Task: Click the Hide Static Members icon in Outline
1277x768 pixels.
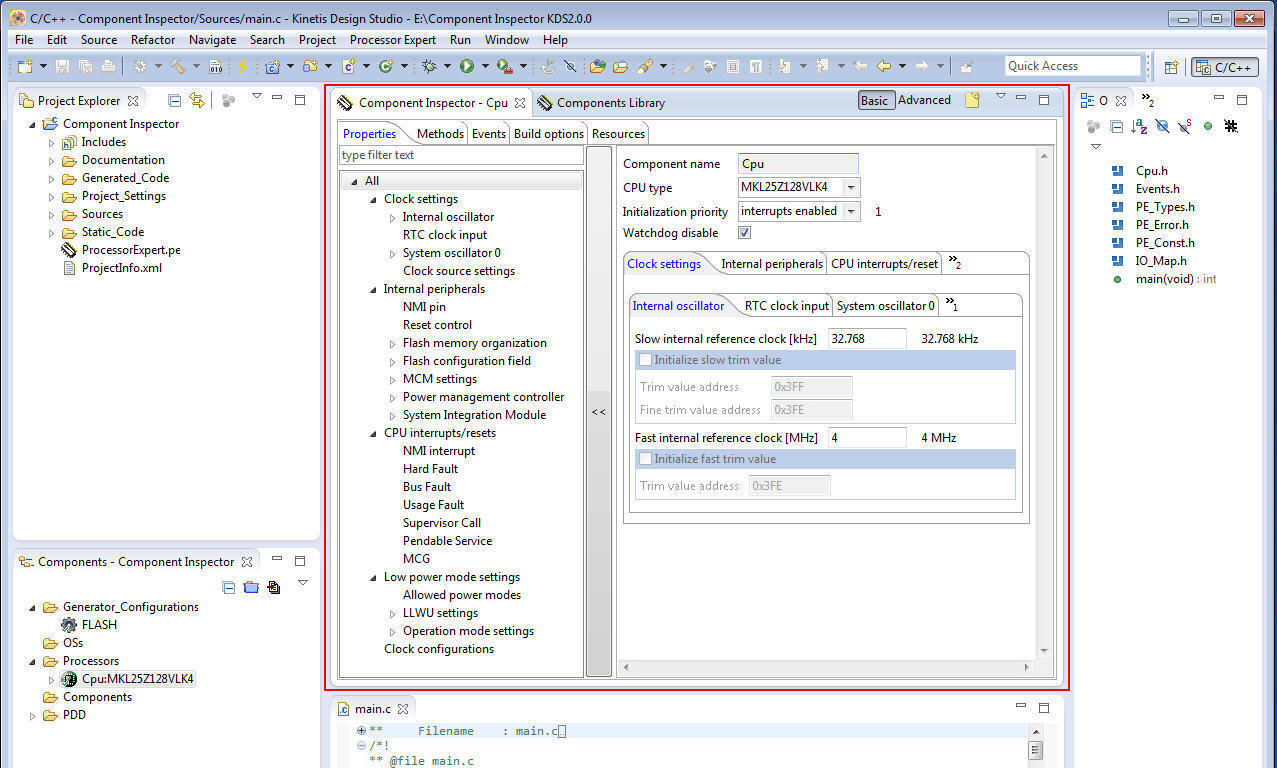Action: pyautogui.click(x=1184, y=126)
